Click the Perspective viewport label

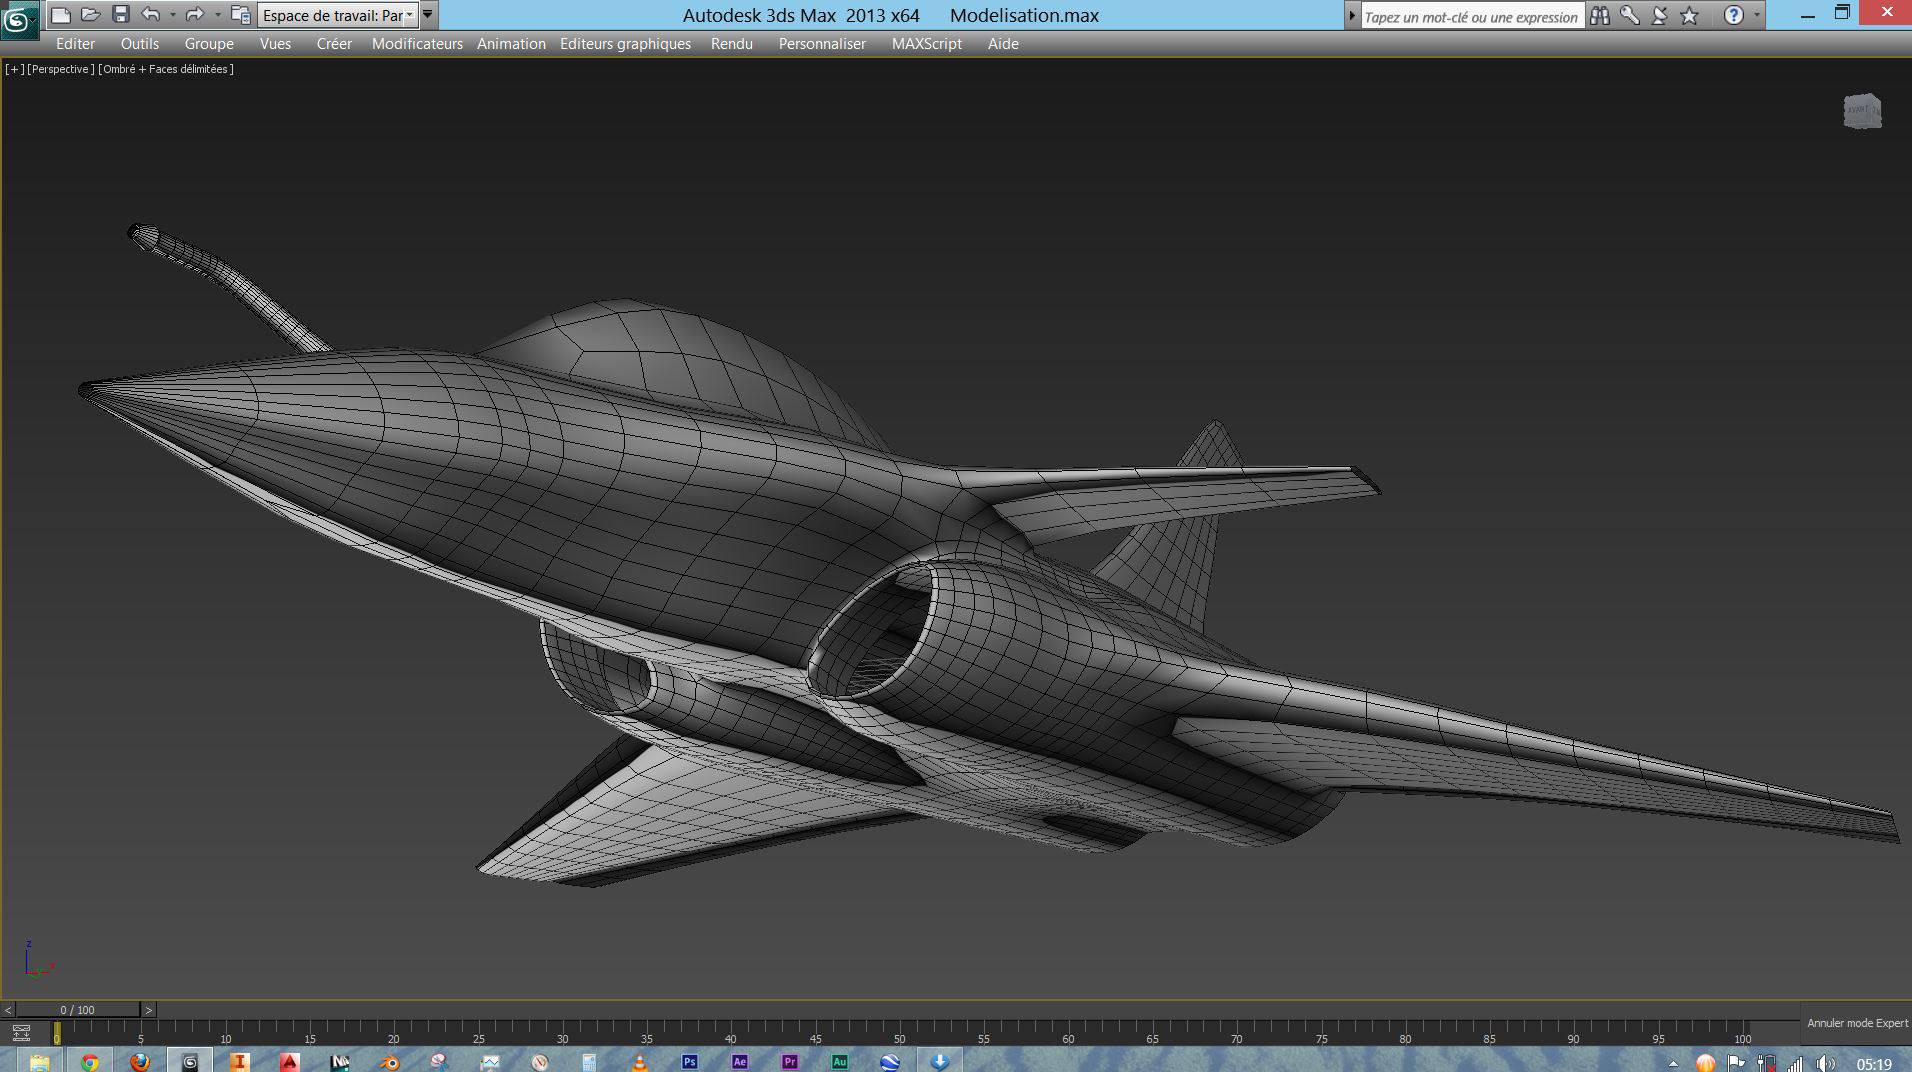tap(61, 69)
